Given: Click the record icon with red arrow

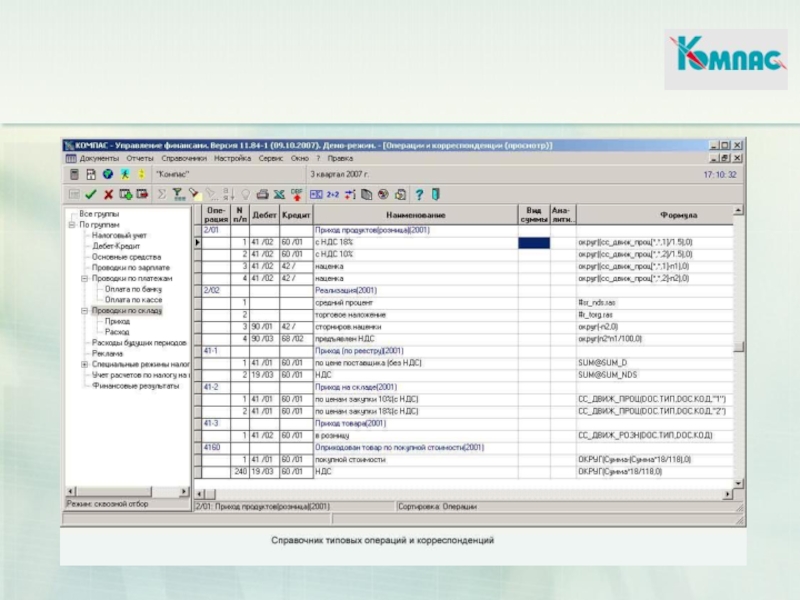Looking at the screenshot, I should [x=142, y=194].
